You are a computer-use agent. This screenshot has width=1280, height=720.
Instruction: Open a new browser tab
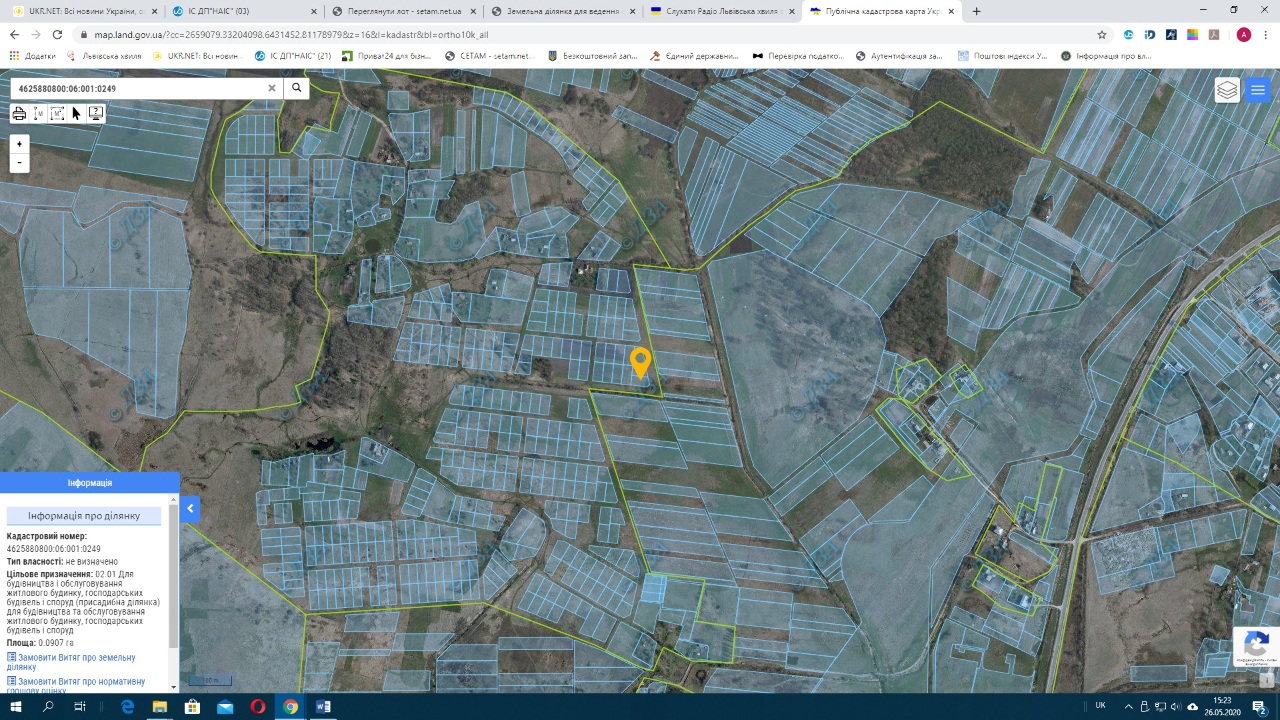(x=976, y=11)
